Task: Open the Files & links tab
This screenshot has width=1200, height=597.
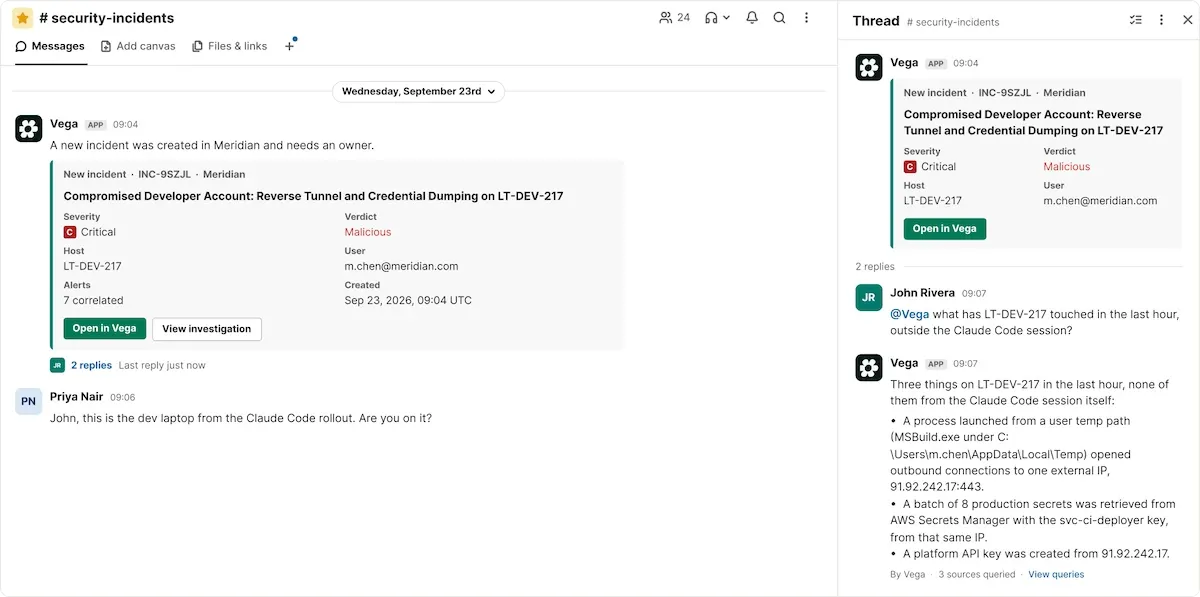Action: pos(230,46)
